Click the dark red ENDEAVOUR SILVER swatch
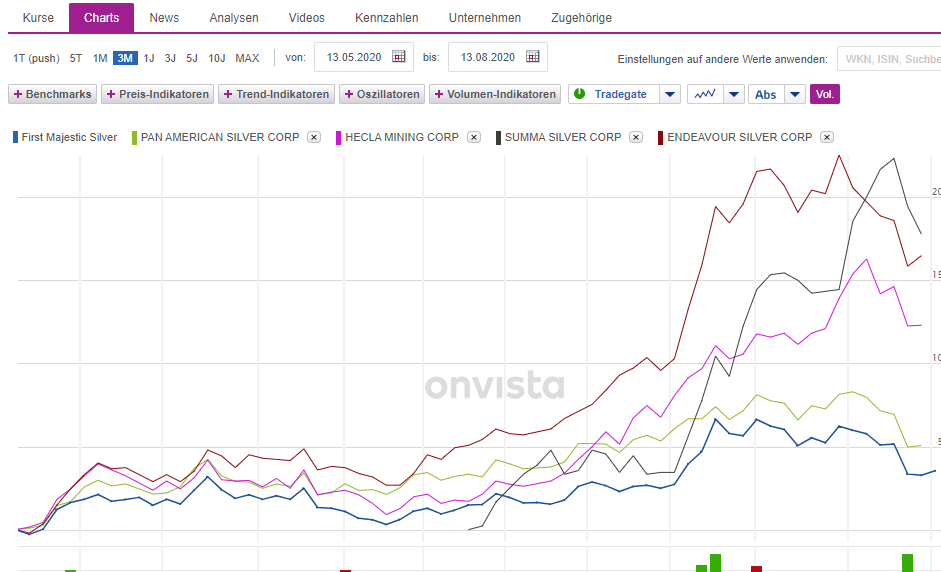 pyautogui.click(x=661, y=137)
